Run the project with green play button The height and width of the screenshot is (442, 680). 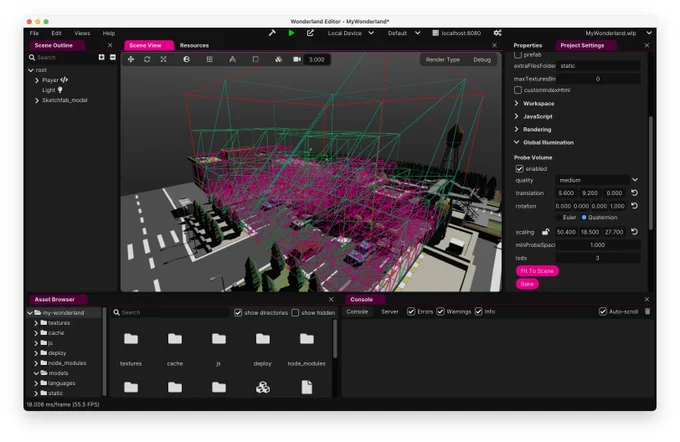[291, 33]
